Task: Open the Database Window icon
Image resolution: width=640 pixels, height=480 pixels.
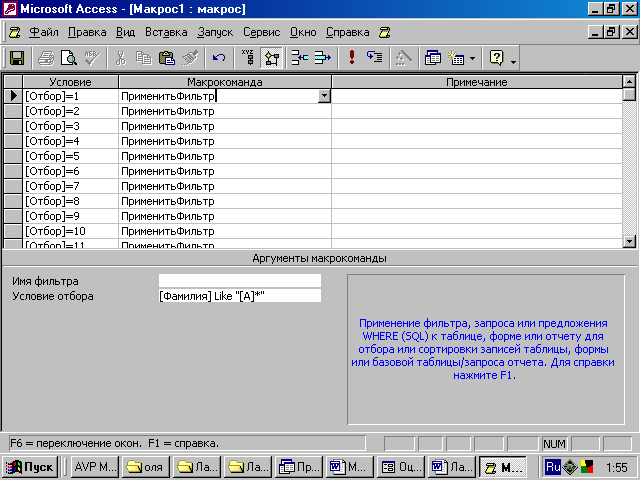Action: (x=433, y=58)
